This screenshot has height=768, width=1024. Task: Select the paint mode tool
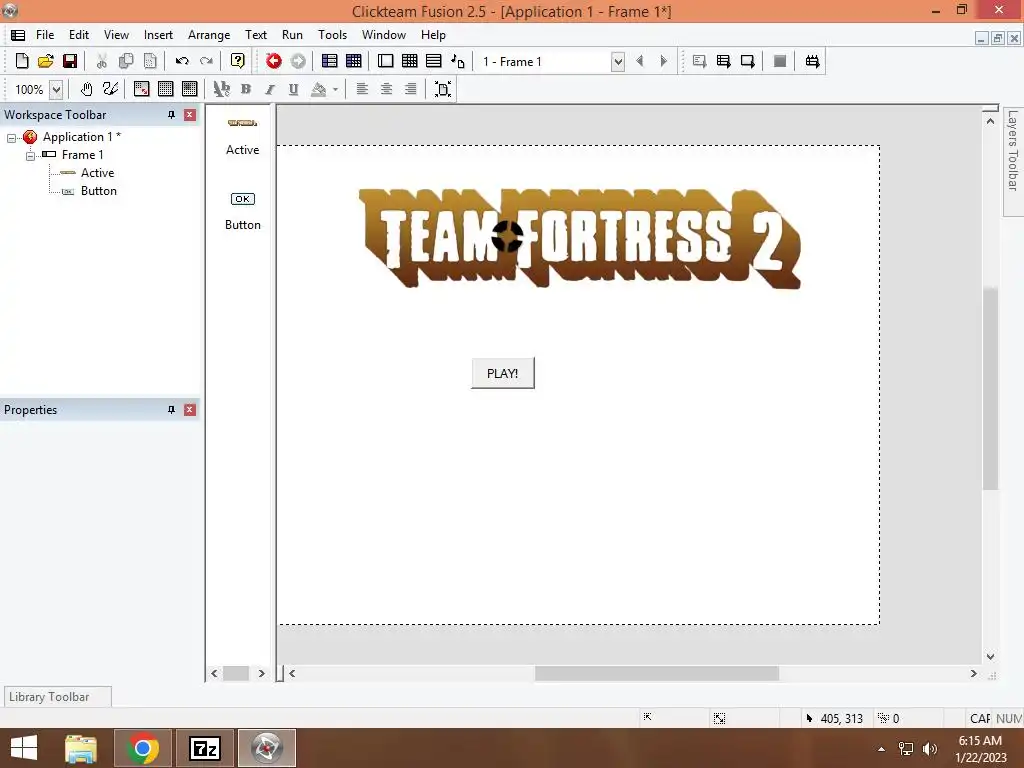click(x=110, y=89)
